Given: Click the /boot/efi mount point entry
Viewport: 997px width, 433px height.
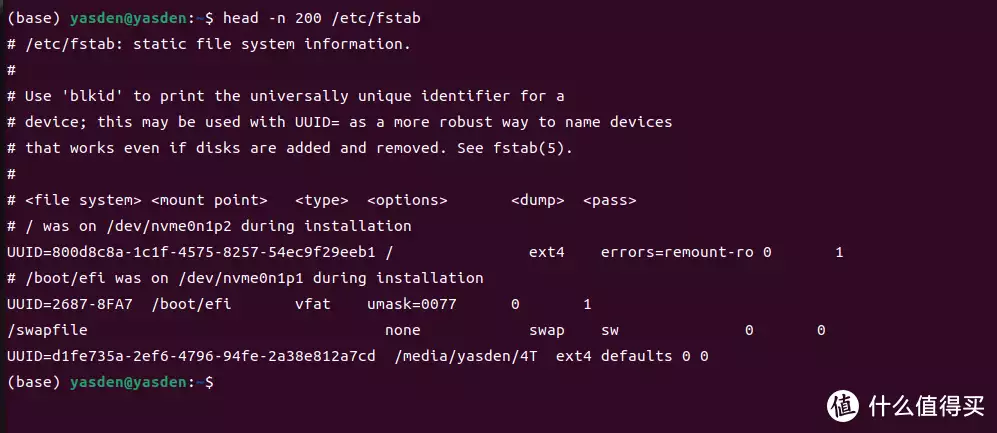Looking at the screenshot, I should pos(191,304).
